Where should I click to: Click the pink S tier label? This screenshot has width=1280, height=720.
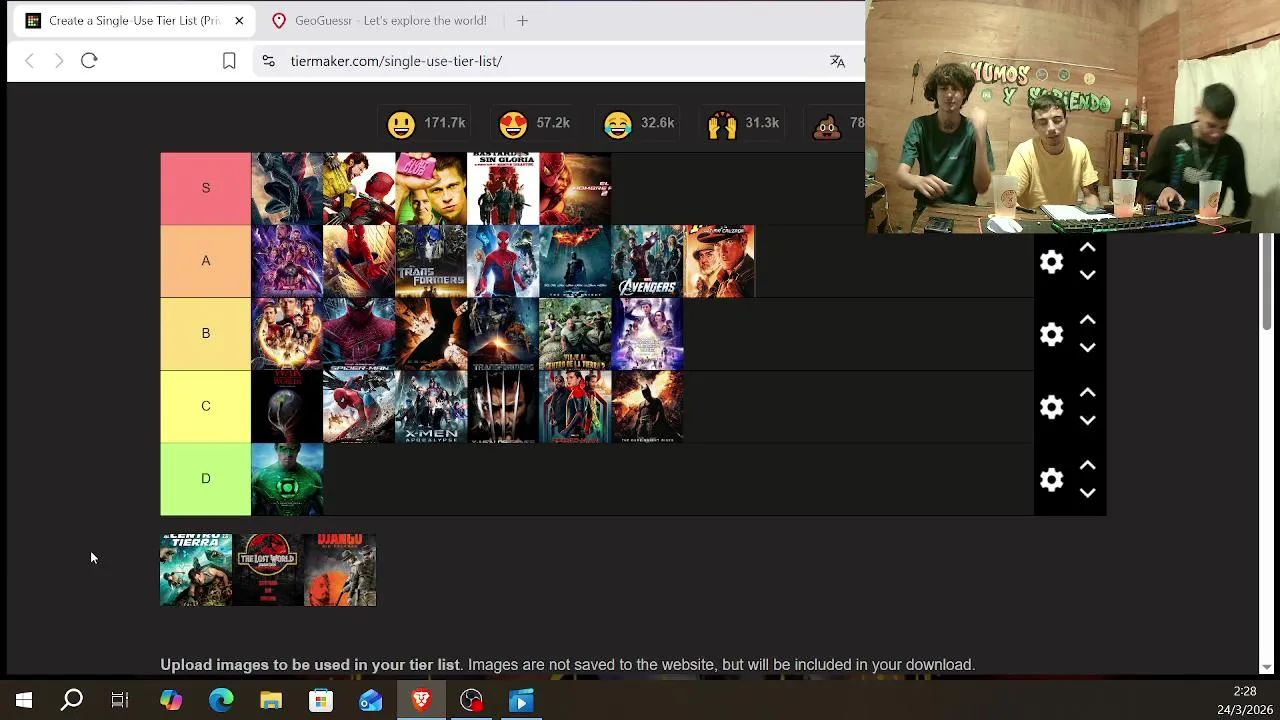(x=205, y=188)
